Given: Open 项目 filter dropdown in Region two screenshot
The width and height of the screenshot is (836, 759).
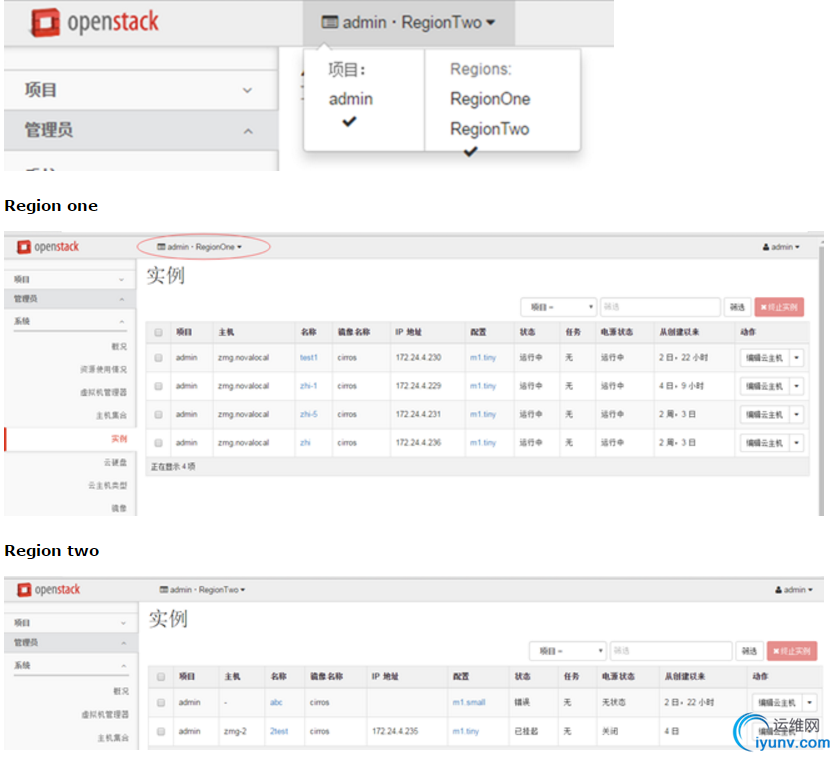Looking at the screenshot, I should click(x=568, y=651).
